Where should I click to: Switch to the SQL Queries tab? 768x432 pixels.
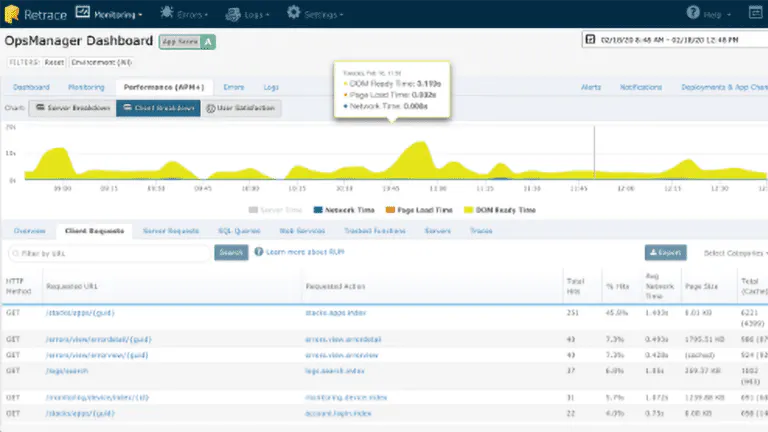(x=239, y=231)
